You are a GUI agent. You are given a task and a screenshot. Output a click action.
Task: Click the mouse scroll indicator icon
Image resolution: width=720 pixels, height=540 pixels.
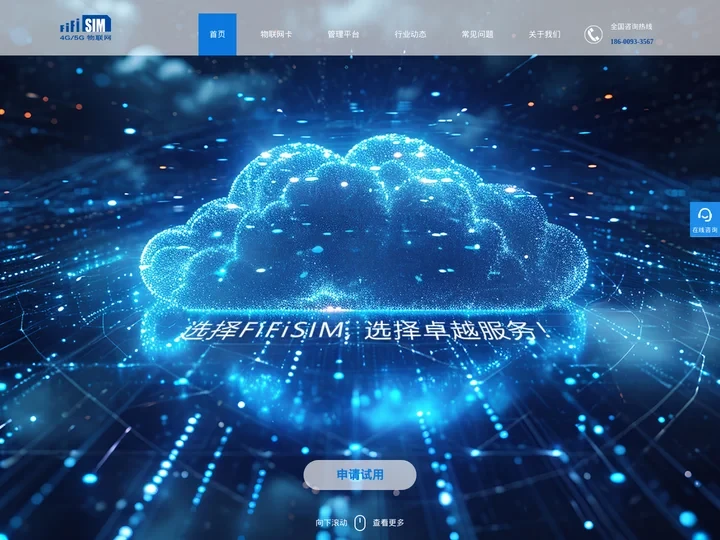360,523
